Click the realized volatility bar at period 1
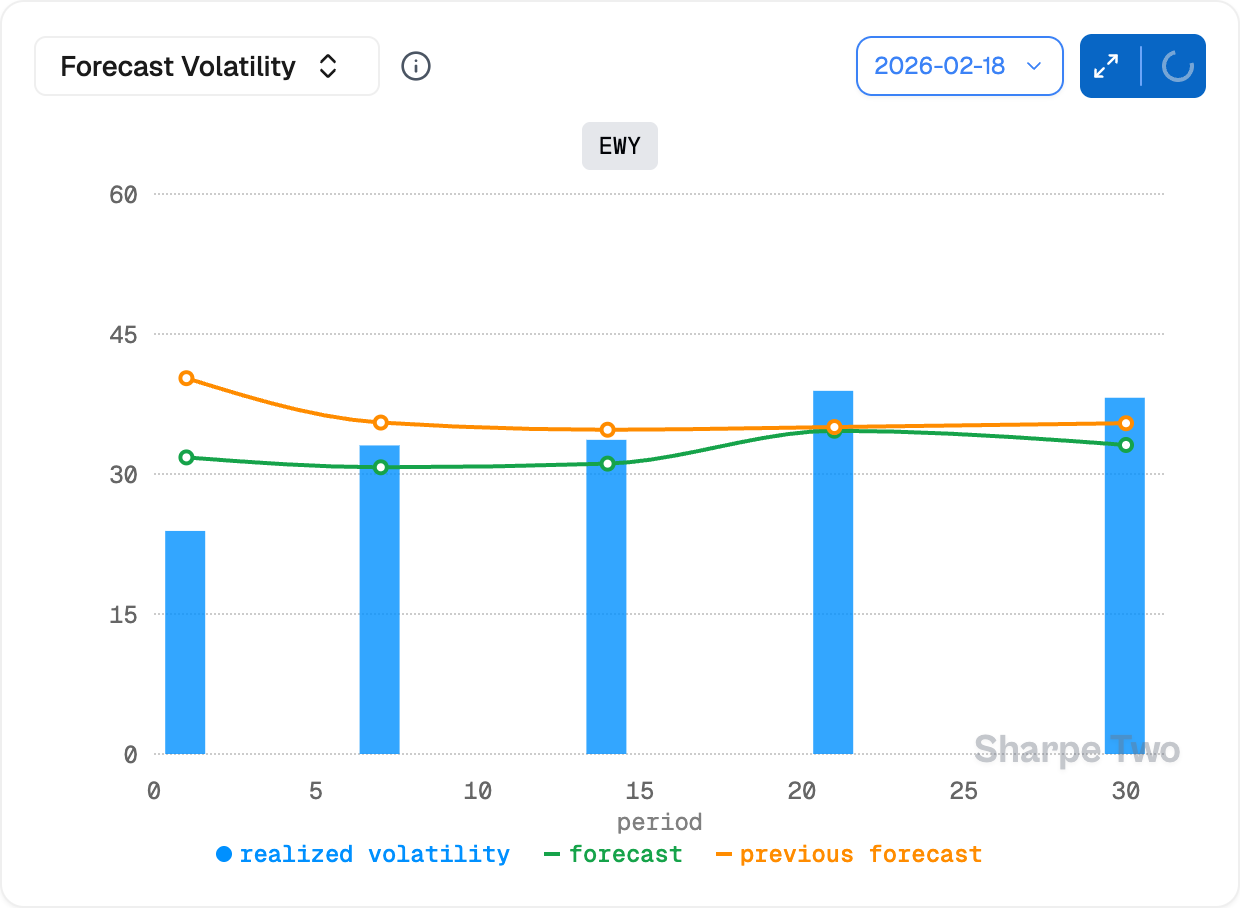The height and width of the screenshot is (908, 1240). point(185,642)
